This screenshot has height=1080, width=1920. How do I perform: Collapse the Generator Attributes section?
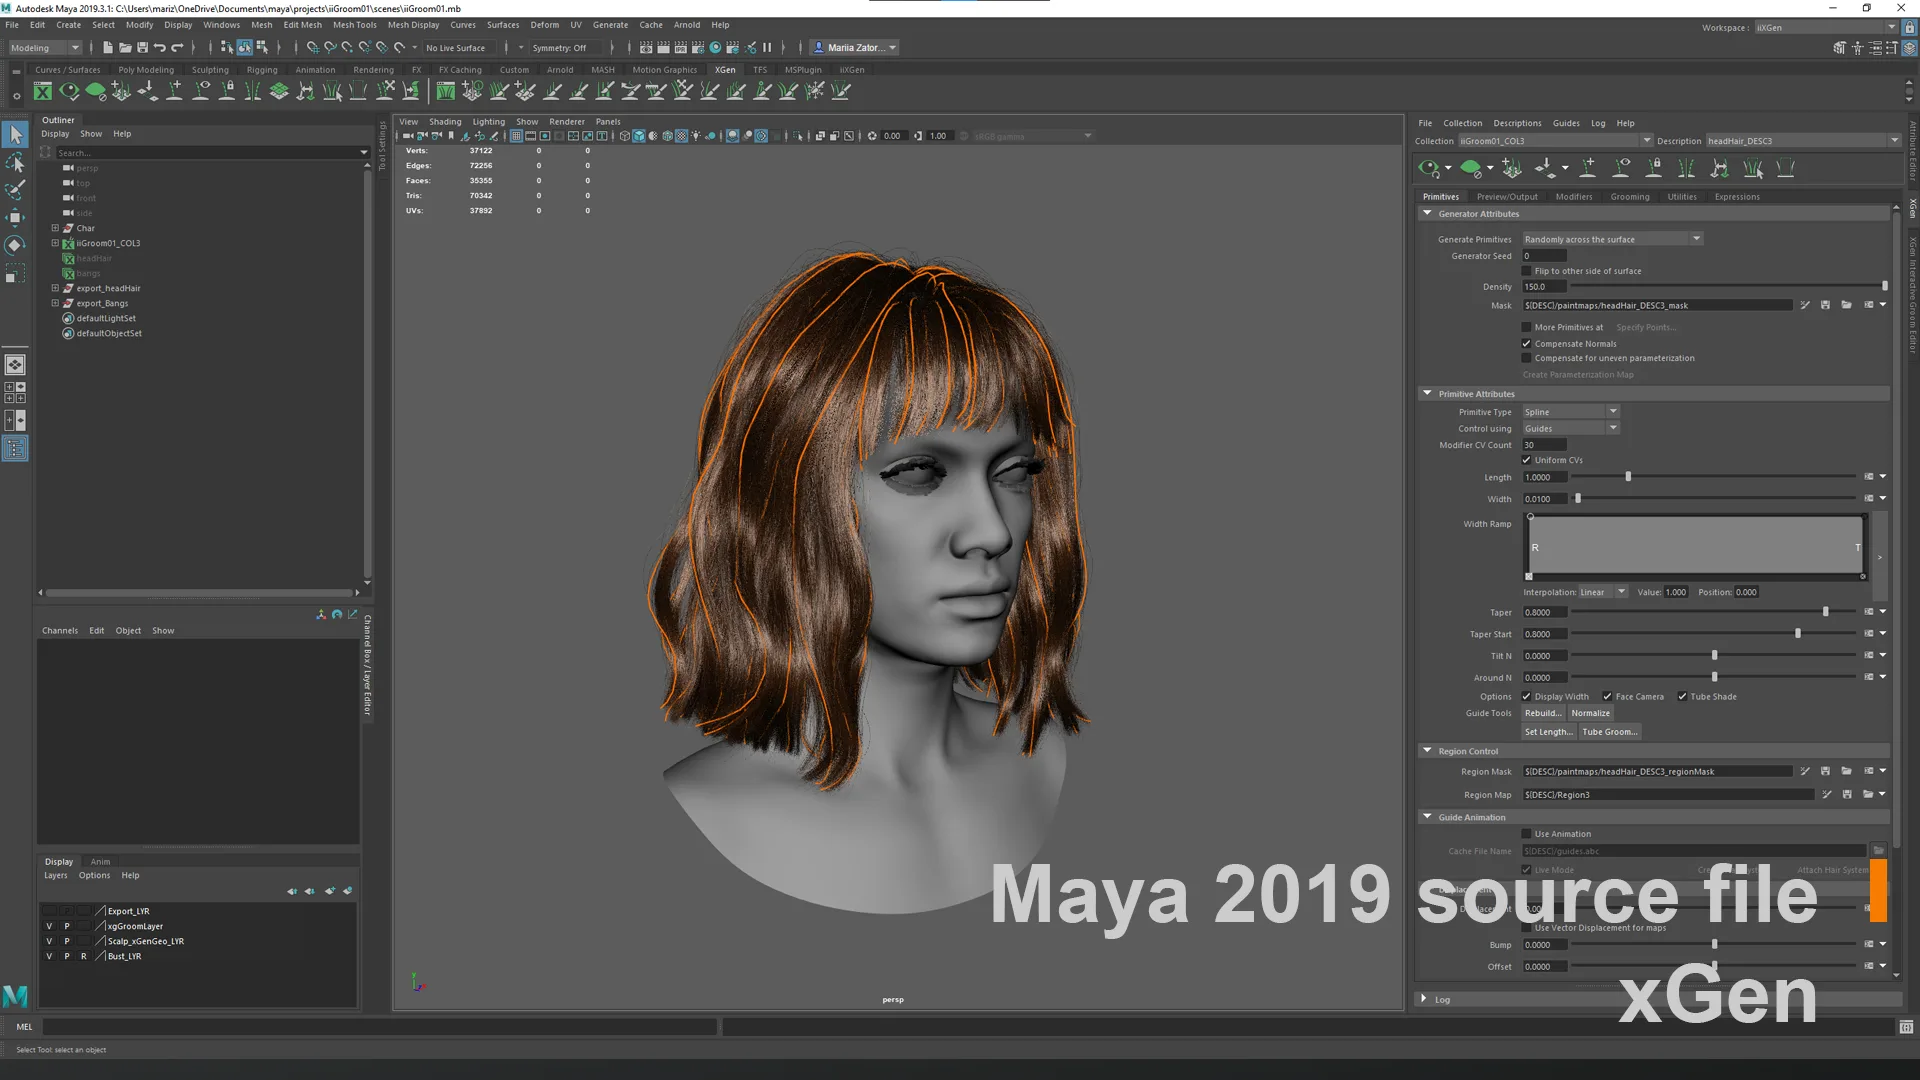pyautogui.click(x=1428, y=213)
